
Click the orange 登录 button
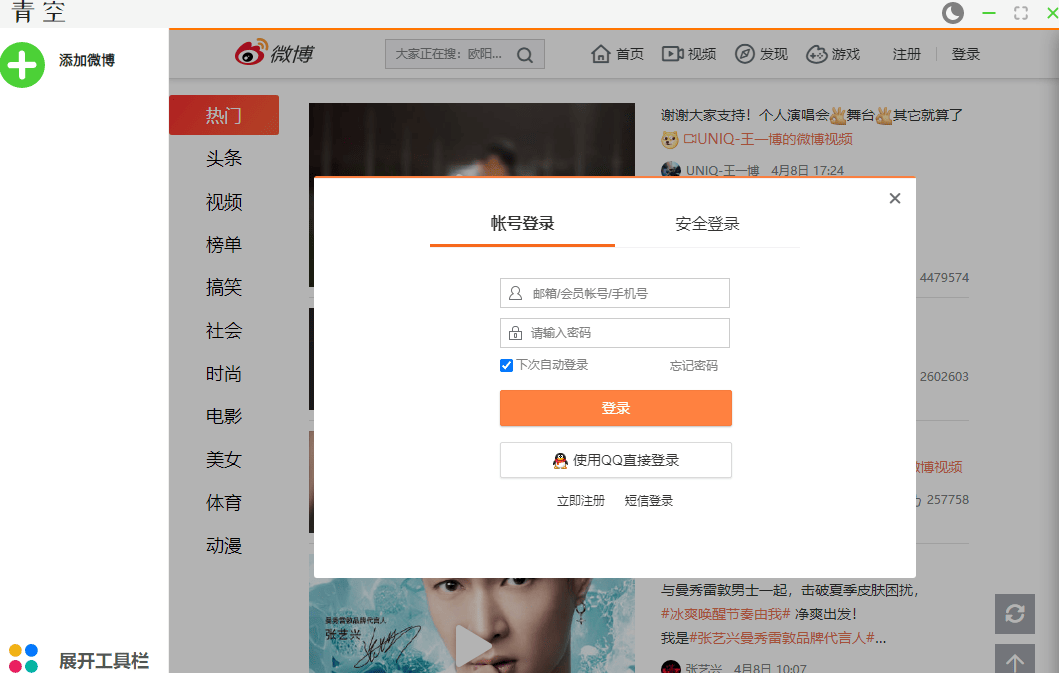(615, 408)
